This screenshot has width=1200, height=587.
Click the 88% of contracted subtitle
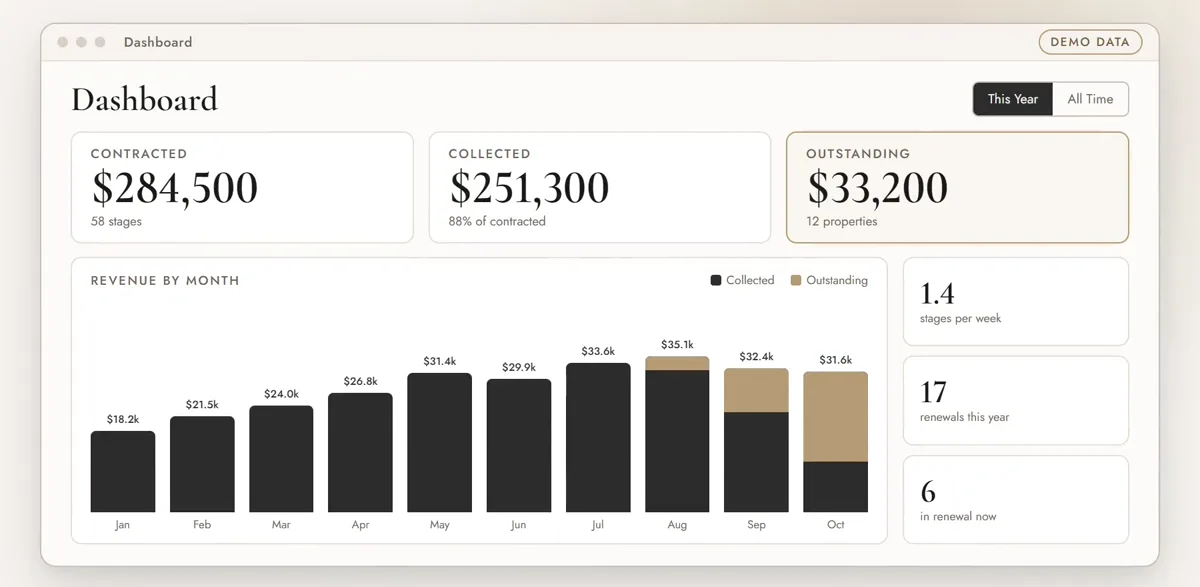pos(497,222)
